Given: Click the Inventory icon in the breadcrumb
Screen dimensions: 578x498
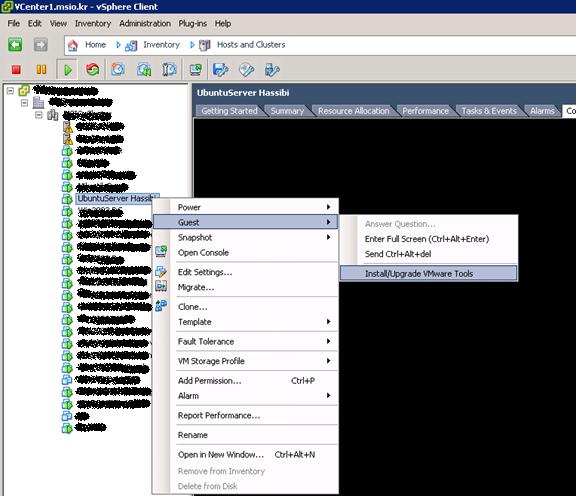Looking at the screenshot, I should pyautogui.click(x=131, y=45).
